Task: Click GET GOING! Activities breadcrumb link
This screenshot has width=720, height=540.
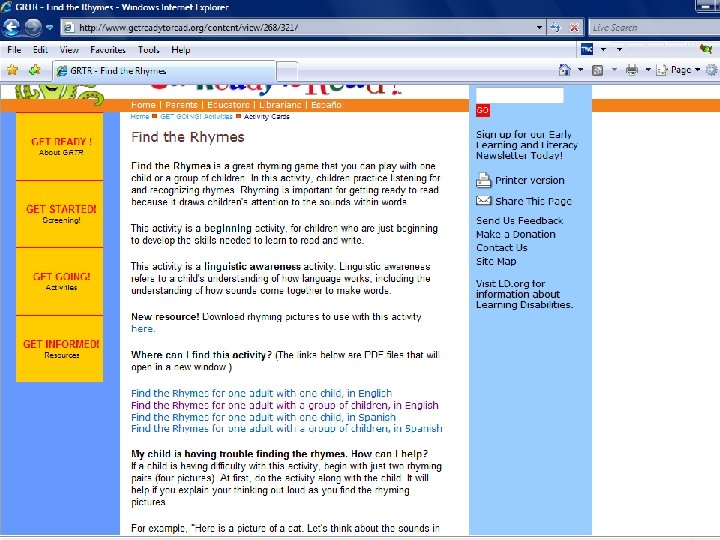Action: 196,117
